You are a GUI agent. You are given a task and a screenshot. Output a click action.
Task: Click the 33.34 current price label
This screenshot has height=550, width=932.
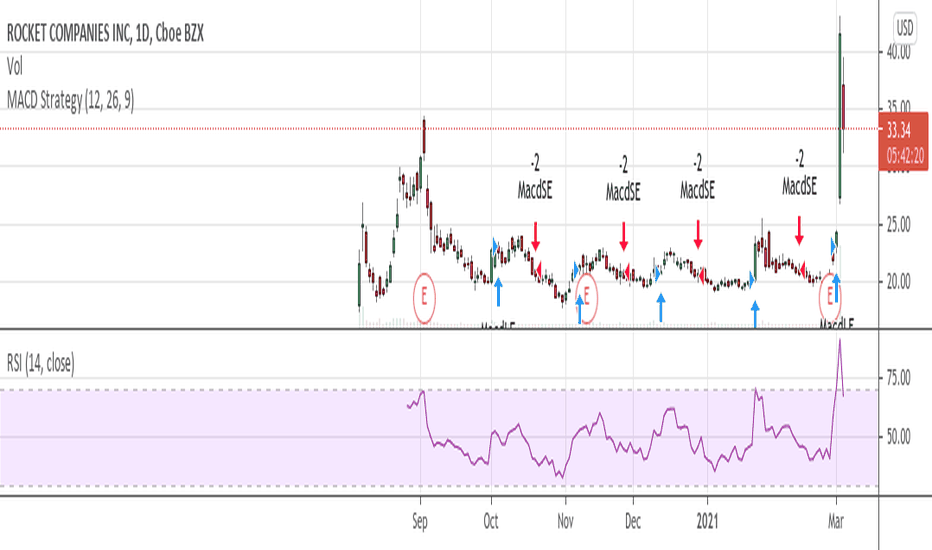tap(899, 130)
